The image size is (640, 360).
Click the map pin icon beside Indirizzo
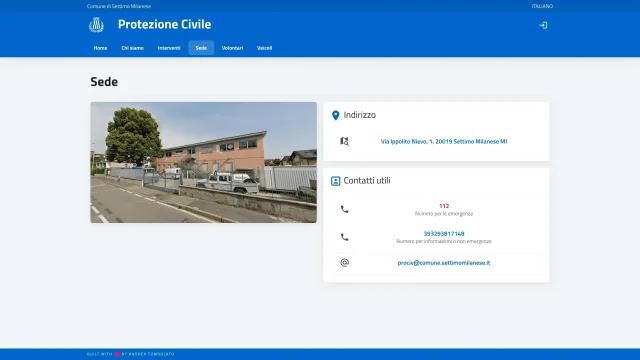(x=336, y=116)
